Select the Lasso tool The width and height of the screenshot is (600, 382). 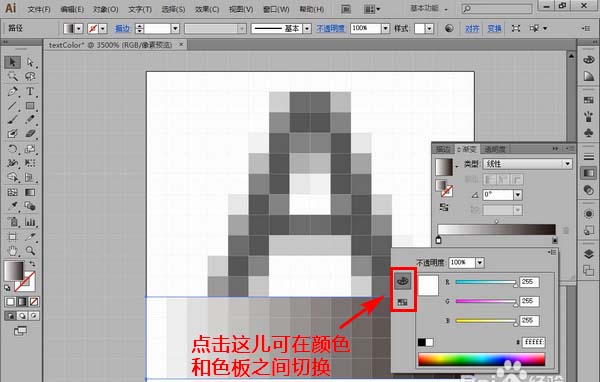30,77
